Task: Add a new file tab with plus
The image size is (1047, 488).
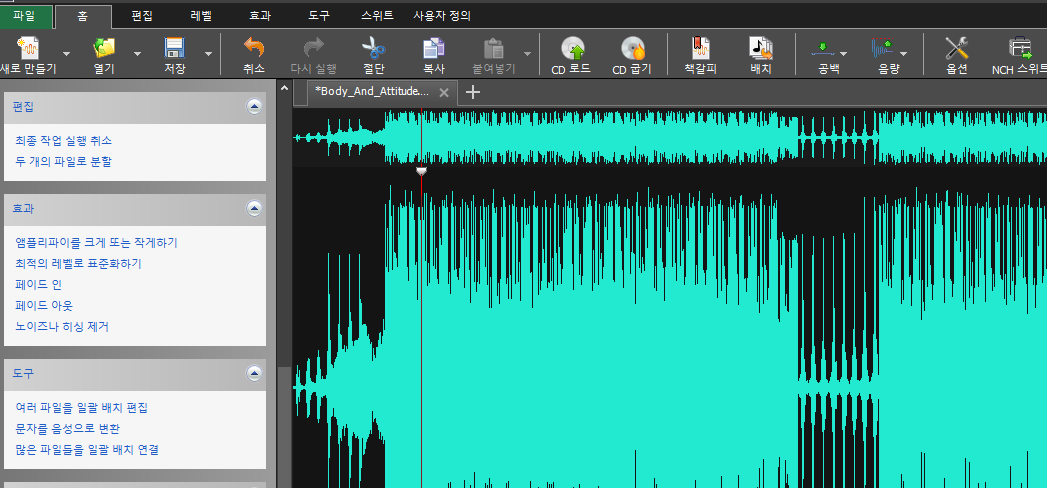Action: pyautogui.click(x=473, y=92)
